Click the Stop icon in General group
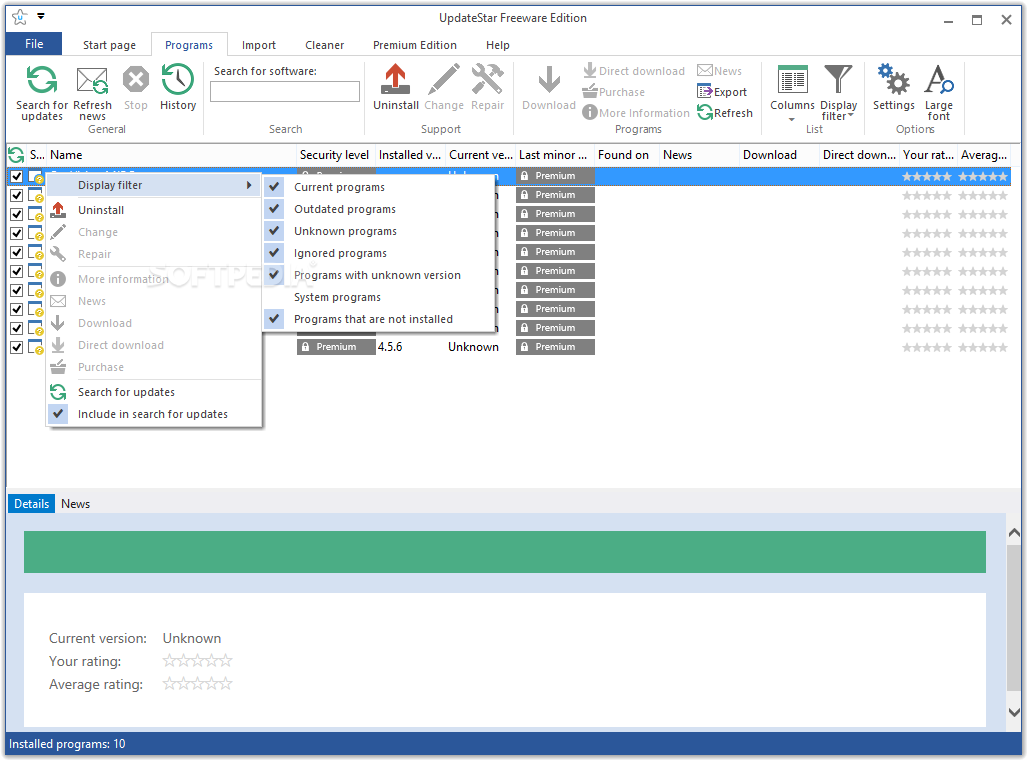 136,81
